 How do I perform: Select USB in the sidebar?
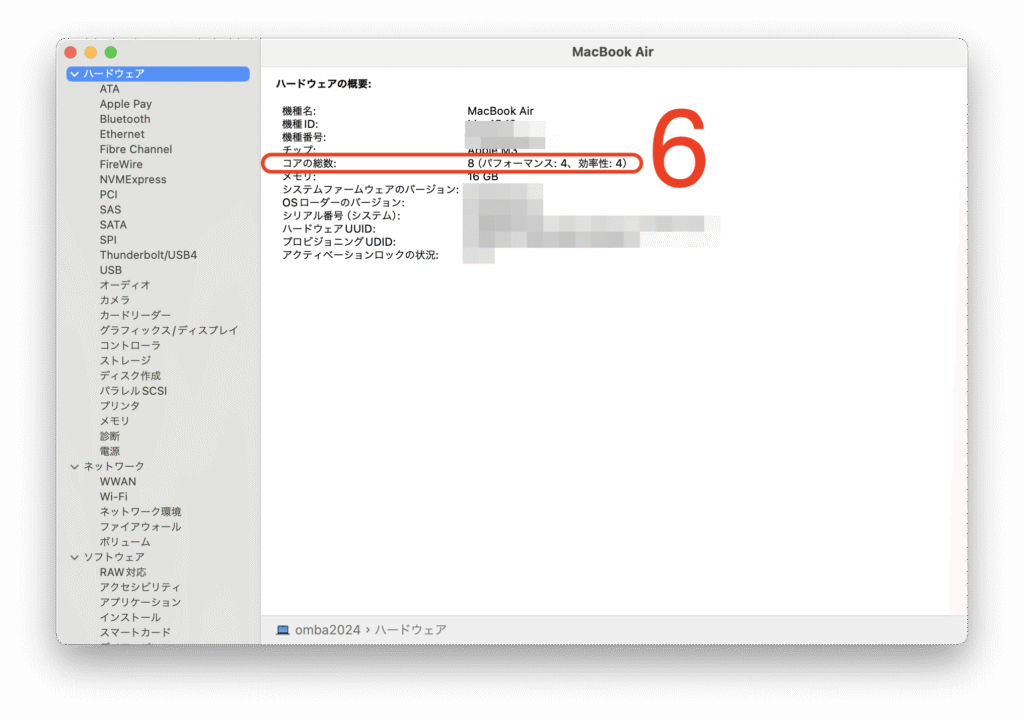(110, 270)
